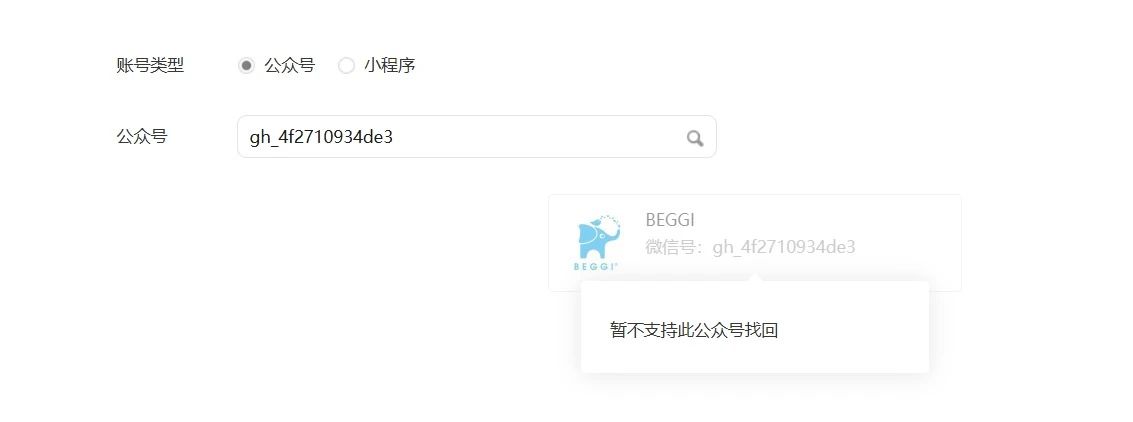Select the 公众号 radio button circle
1133x422 pixels.
[x=246, y=66]
